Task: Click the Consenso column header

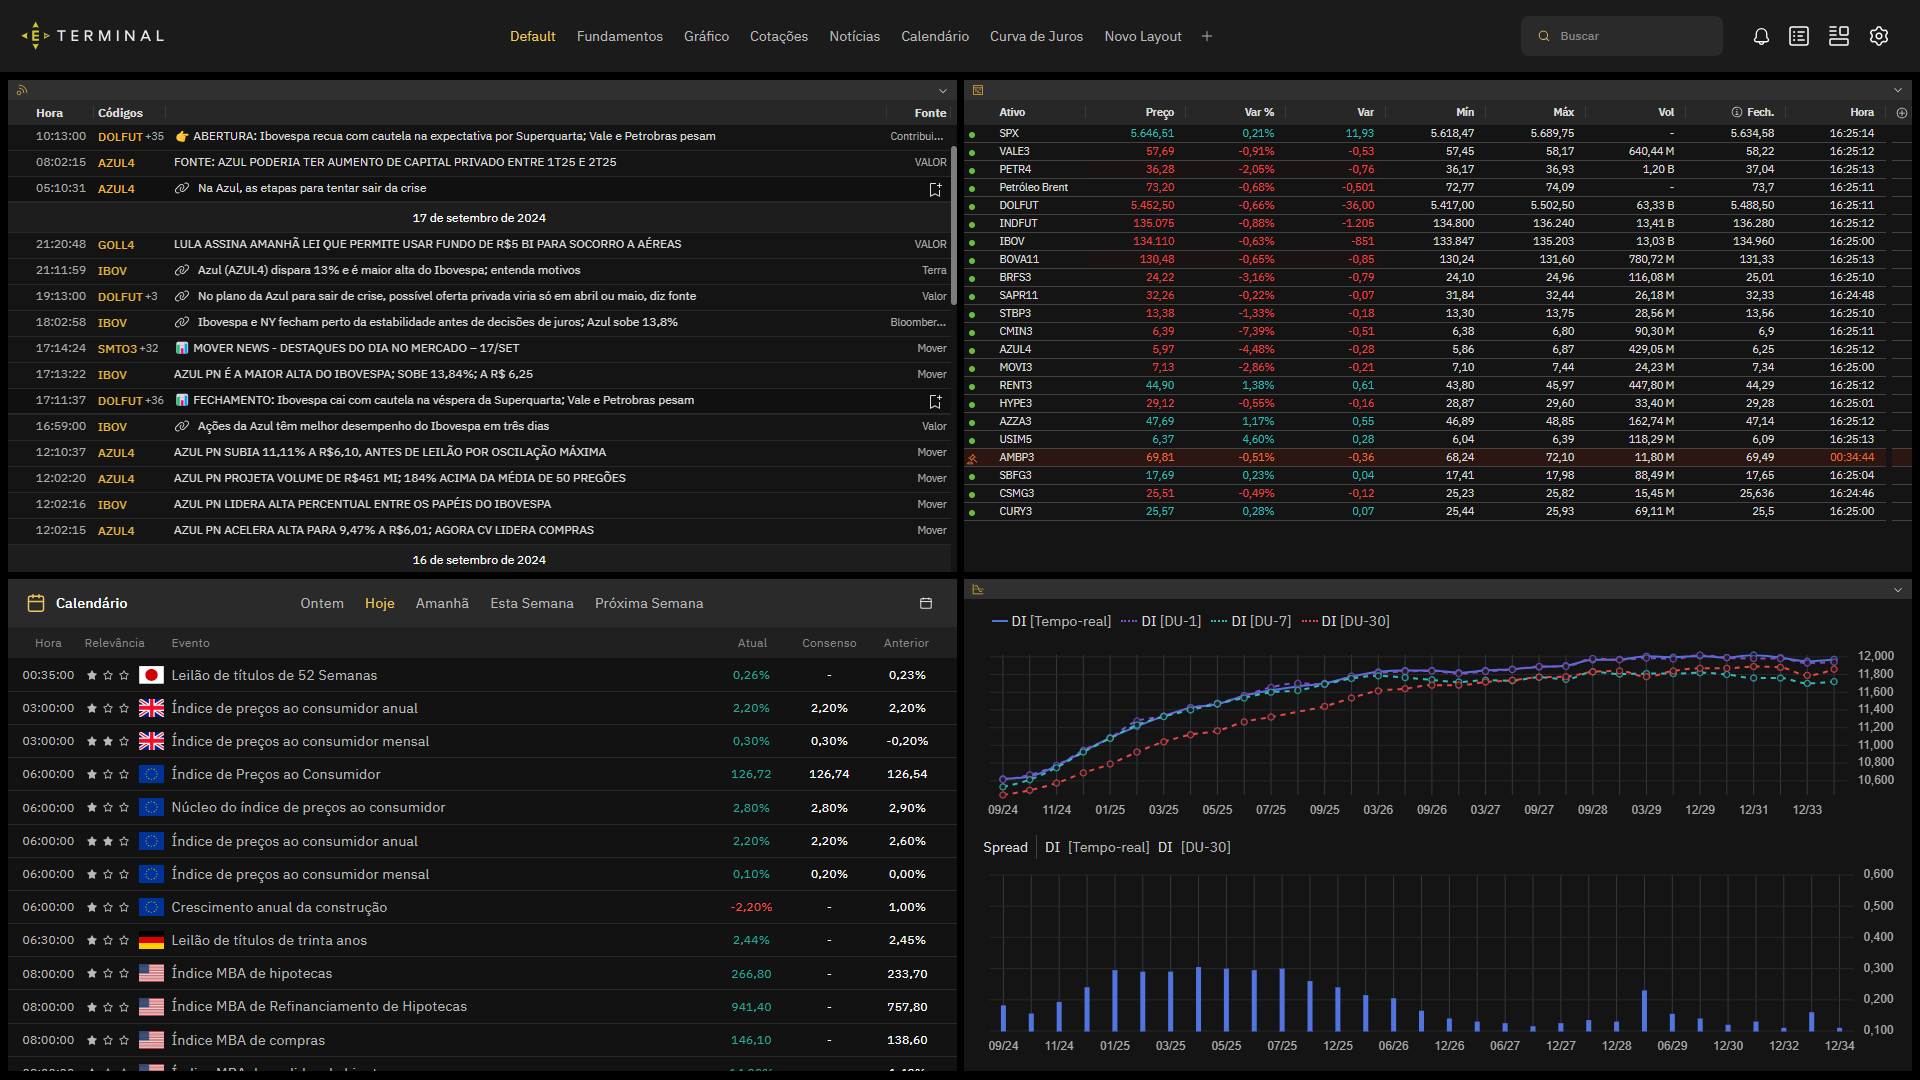Action: [x=829, y=643]
